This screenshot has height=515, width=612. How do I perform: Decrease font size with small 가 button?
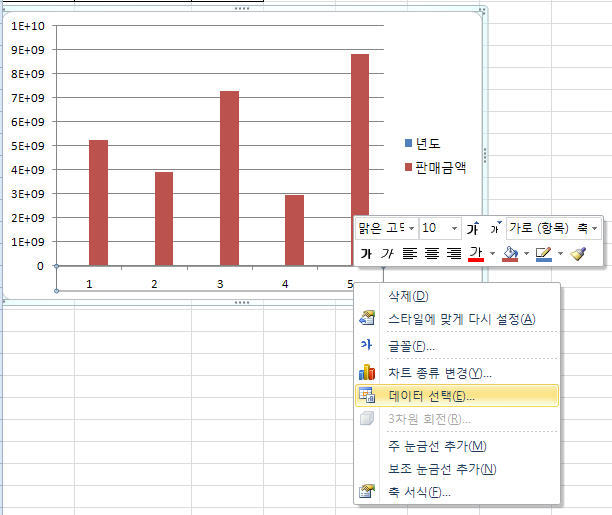[495, 228]
